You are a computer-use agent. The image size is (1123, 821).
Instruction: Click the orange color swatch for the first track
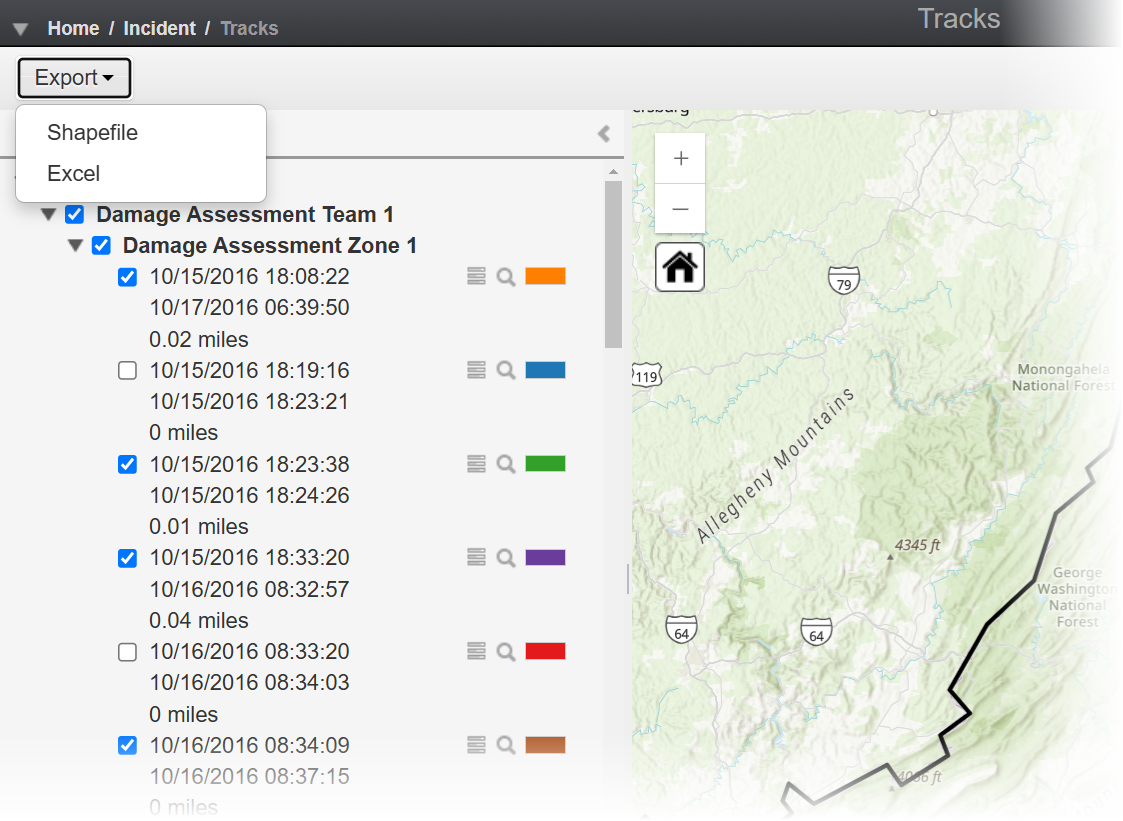[x=546, y=276]
